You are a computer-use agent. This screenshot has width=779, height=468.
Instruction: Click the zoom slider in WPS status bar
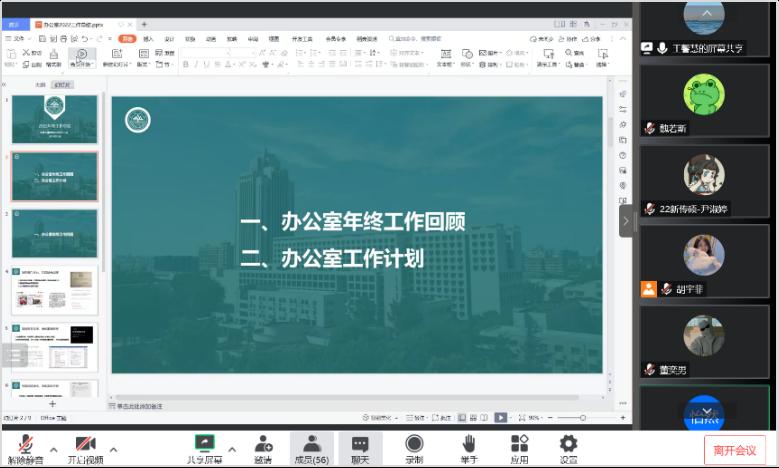tap(584, 417)
